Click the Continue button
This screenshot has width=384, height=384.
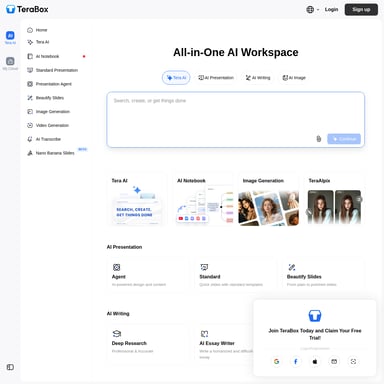(x=344, y=139)
